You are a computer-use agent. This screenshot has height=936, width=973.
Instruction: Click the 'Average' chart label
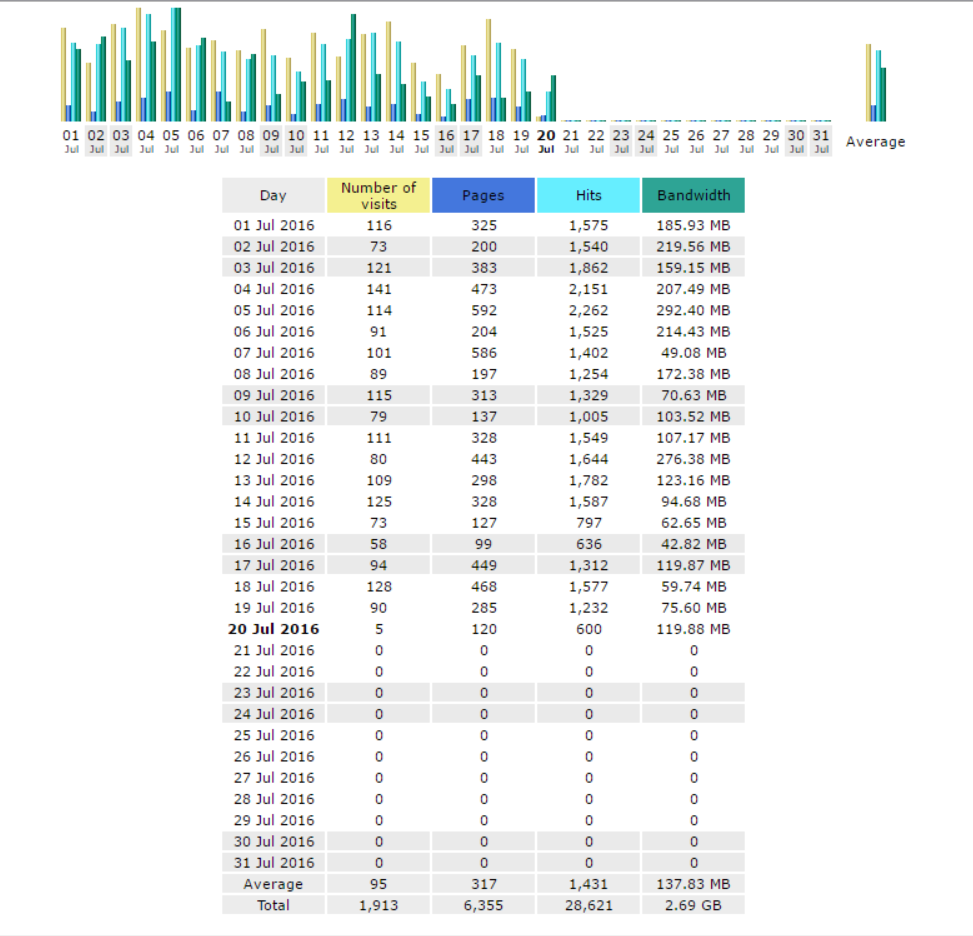pyautogui.click(x=876, y=142)
